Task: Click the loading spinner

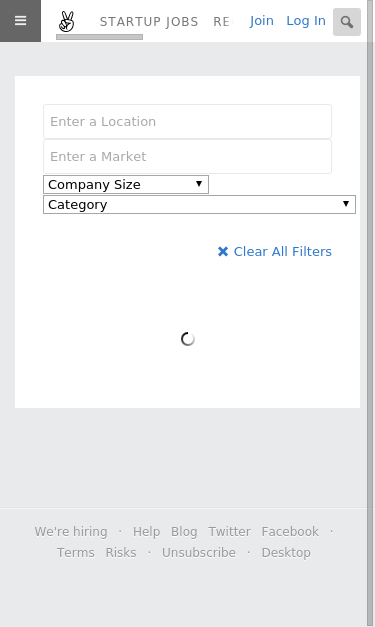Action: tap(188, 339)
